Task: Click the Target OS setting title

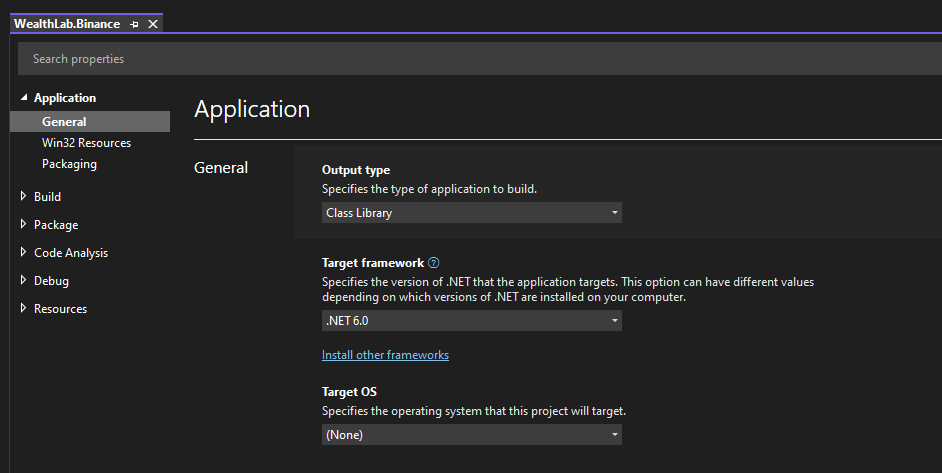Action: pos(349,392)
